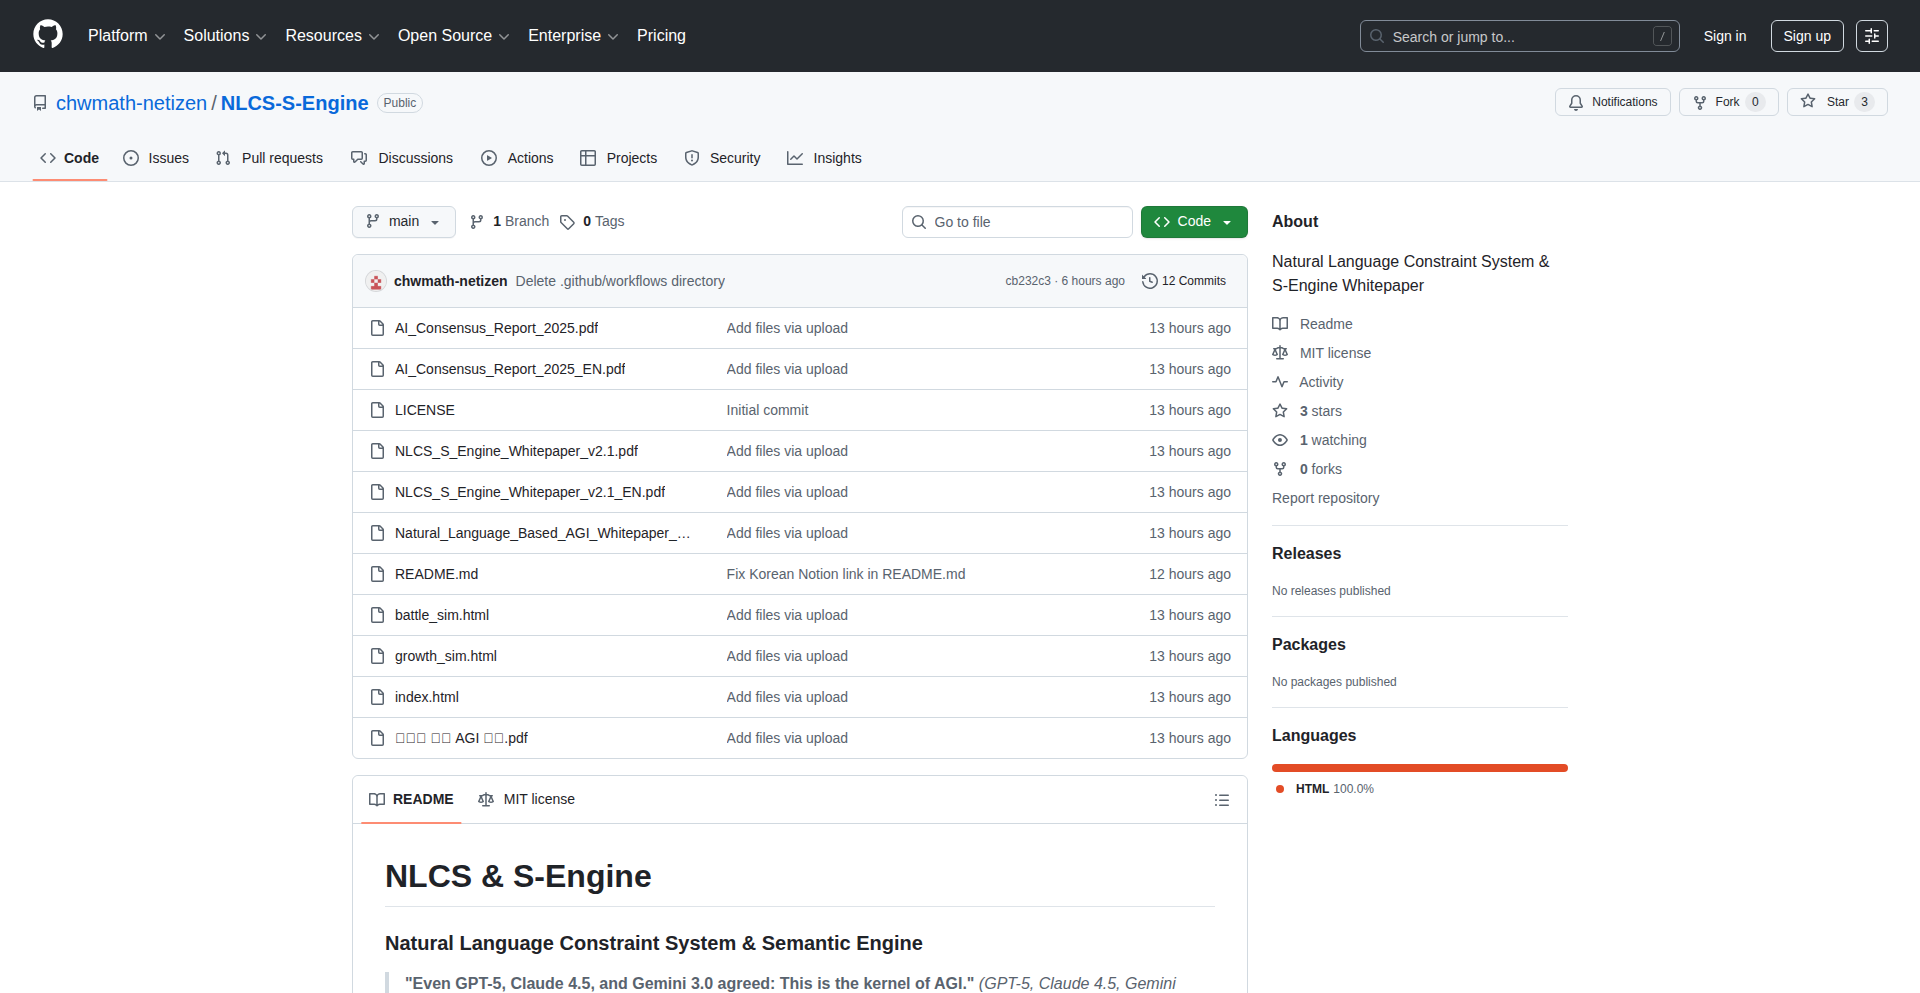The width and height of the screenshot is (1920, 993).
Task: Click the HTML language bar
Action: pyautogui.click(x=1419, y=768)
